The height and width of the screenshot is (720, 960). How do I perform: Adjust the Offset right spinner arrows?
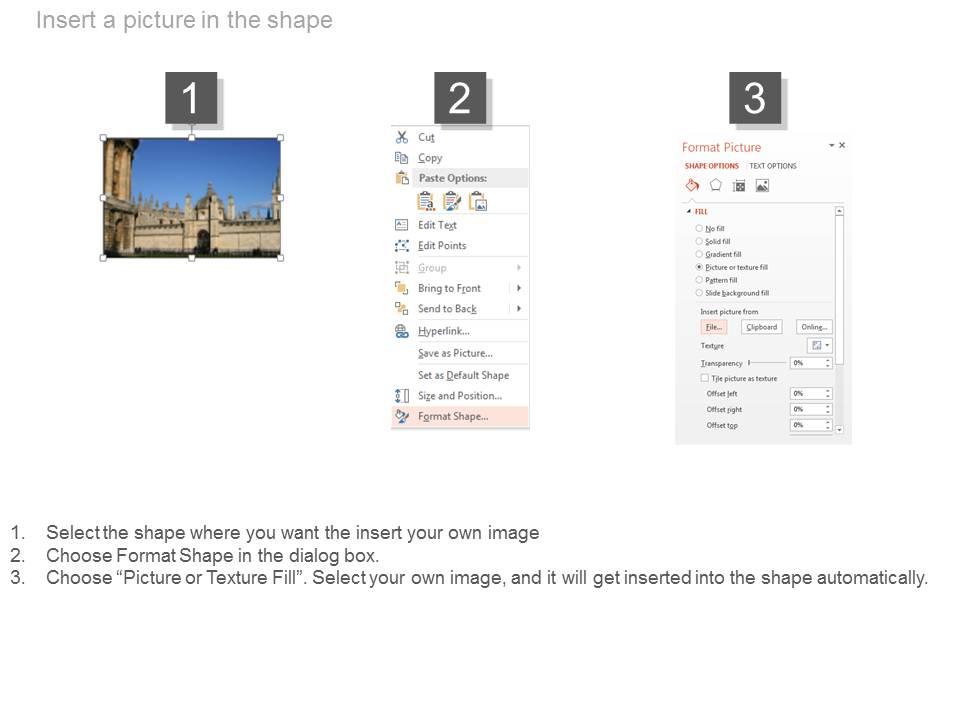[828, 409]
